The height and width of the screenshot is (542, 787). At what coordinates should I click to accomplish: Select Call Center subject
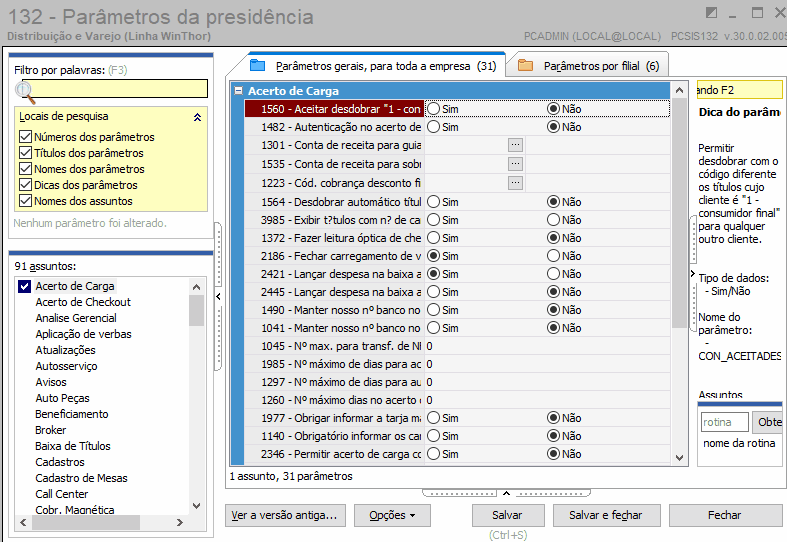pos(62,494)
